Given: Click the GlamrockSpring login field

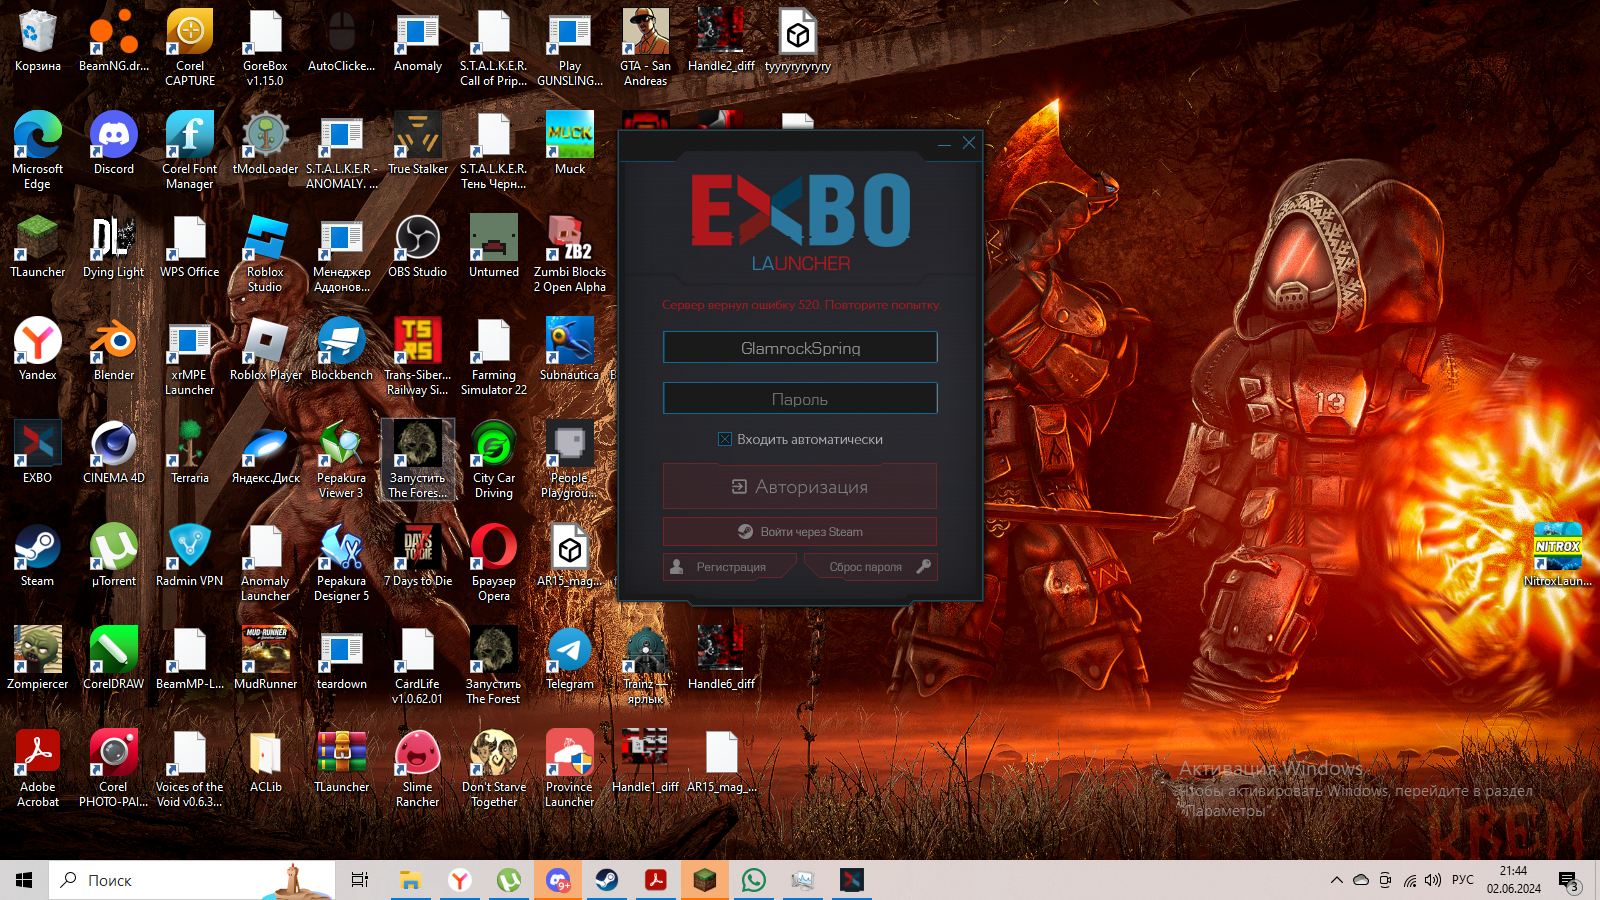Looking at the screenshot, I should coord(800,347).
